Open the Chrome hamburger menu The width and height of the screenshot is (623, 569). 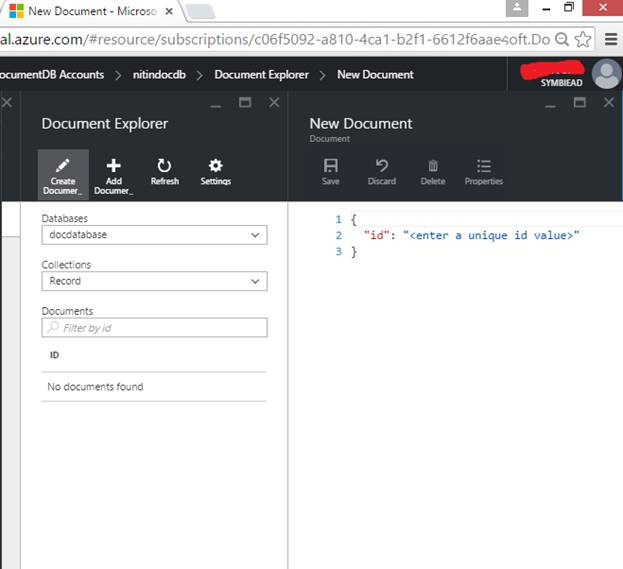(x=610, y=40)
